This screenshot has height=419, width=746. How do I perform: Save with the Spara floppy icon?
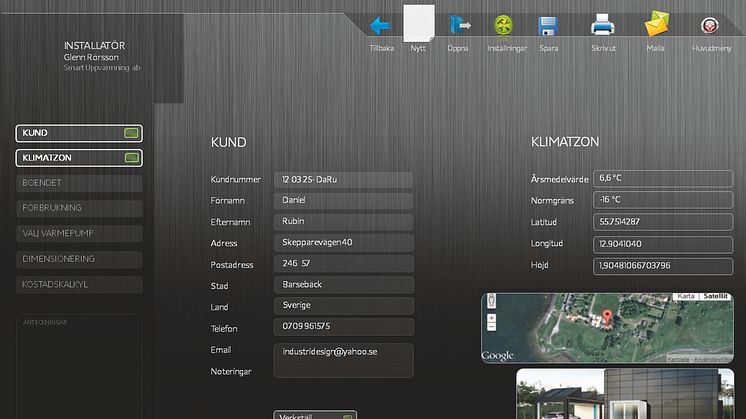point(548,26)
